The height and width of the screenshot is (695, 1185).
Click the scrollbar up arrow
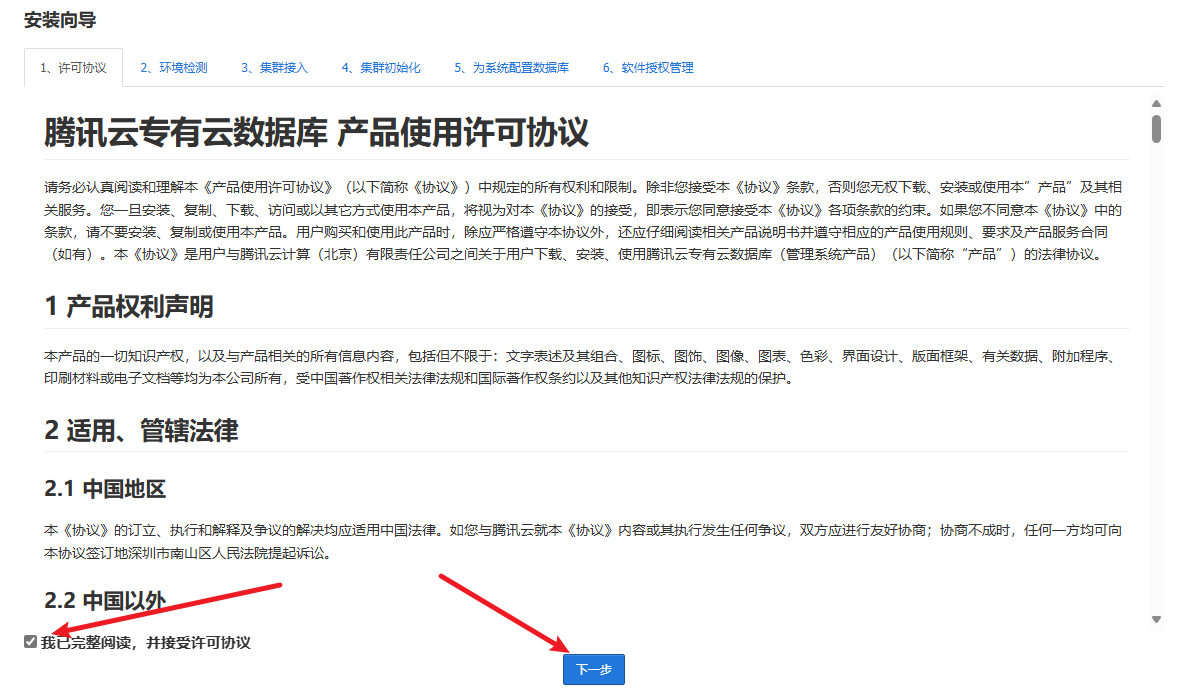point(1156,103)
